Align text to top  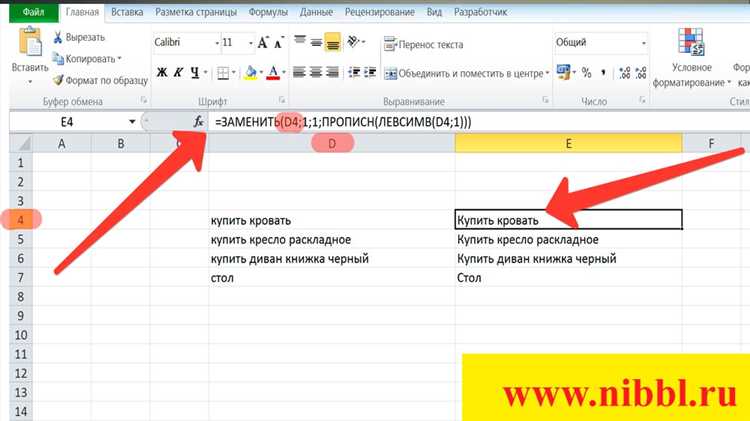coord(300,42)
